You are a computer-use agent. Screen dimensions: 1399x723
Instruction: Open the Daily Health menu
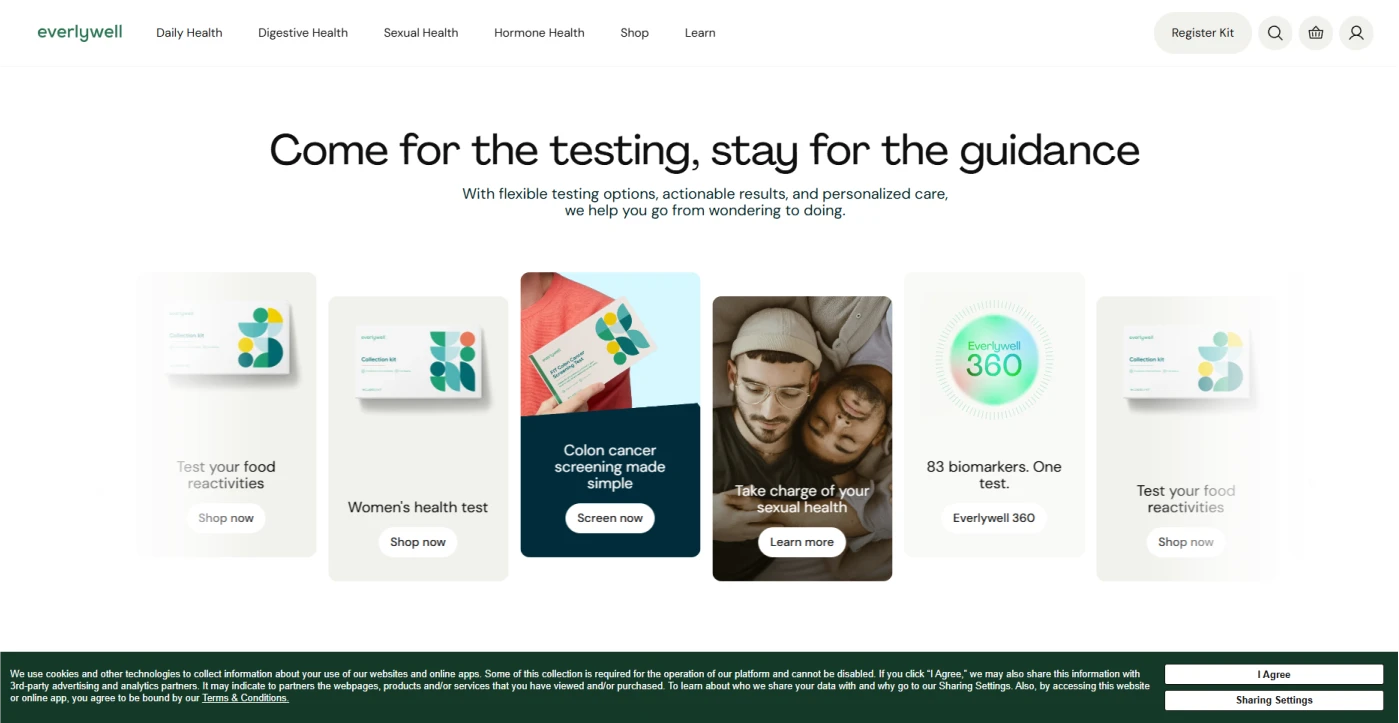(x=189, y=33)
